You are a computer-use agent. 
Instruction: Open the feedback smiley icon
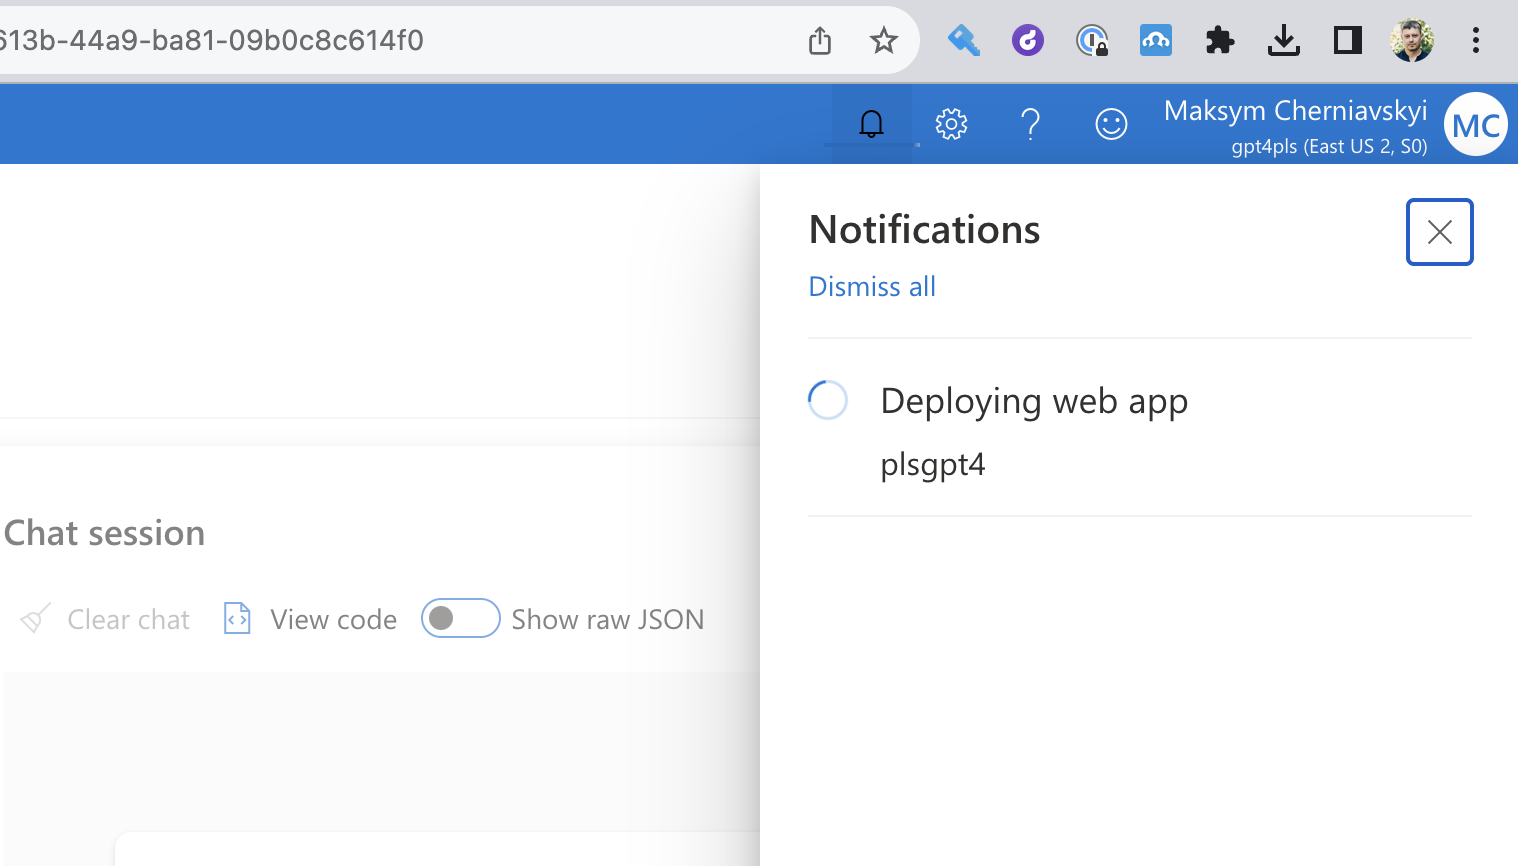point(1110,123)
